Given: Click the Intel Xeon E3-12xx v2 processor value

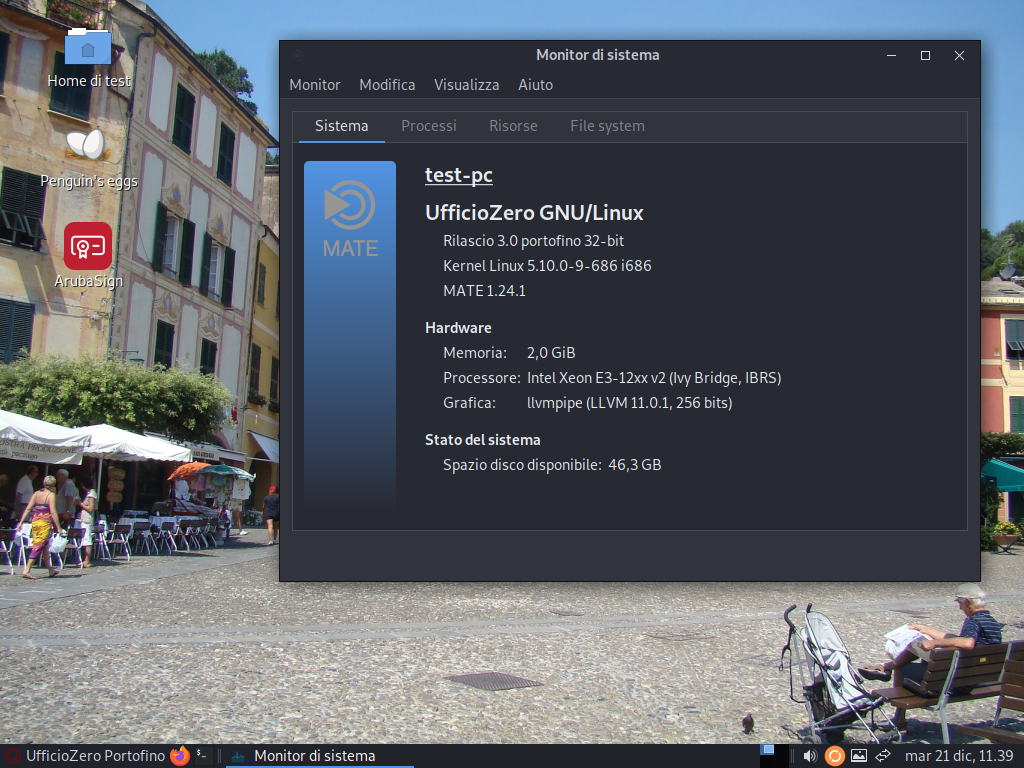Looking at the screenshot, I should click(654, 378).
